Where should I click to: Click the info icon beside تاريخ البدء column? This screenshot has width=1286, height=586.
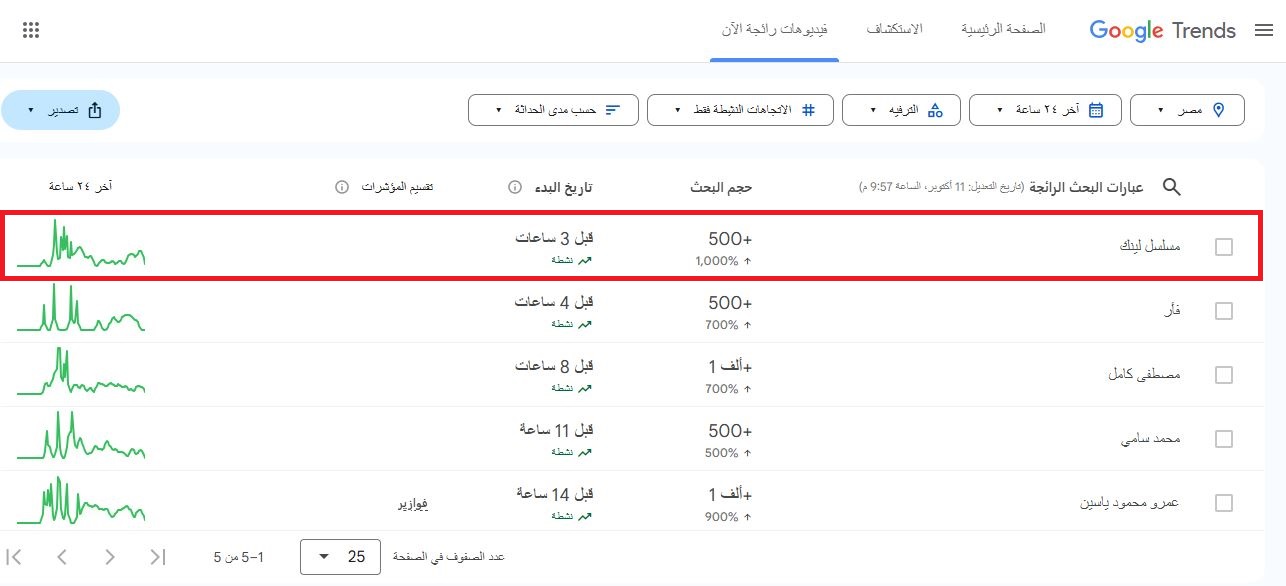coord(515,186)
